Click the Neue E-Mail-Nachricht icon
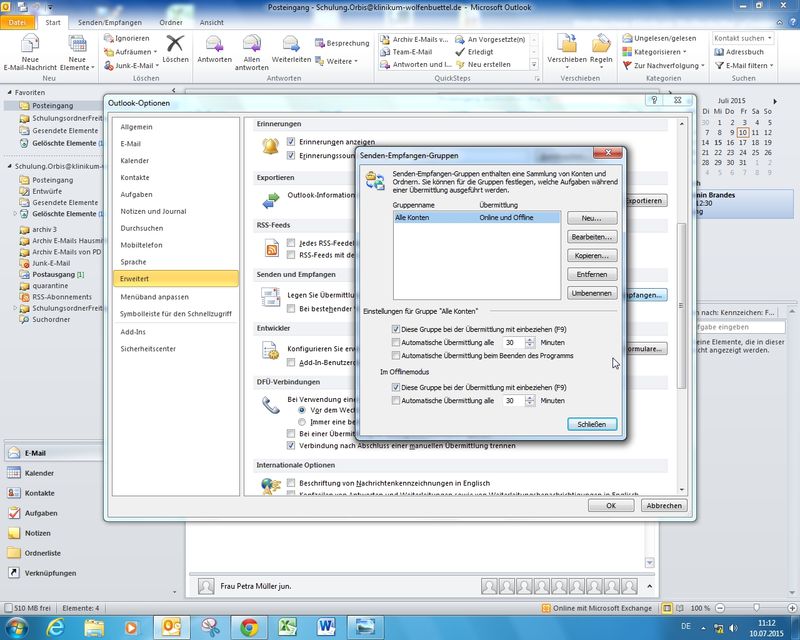The image size is (800, 640). click(28, 46)
